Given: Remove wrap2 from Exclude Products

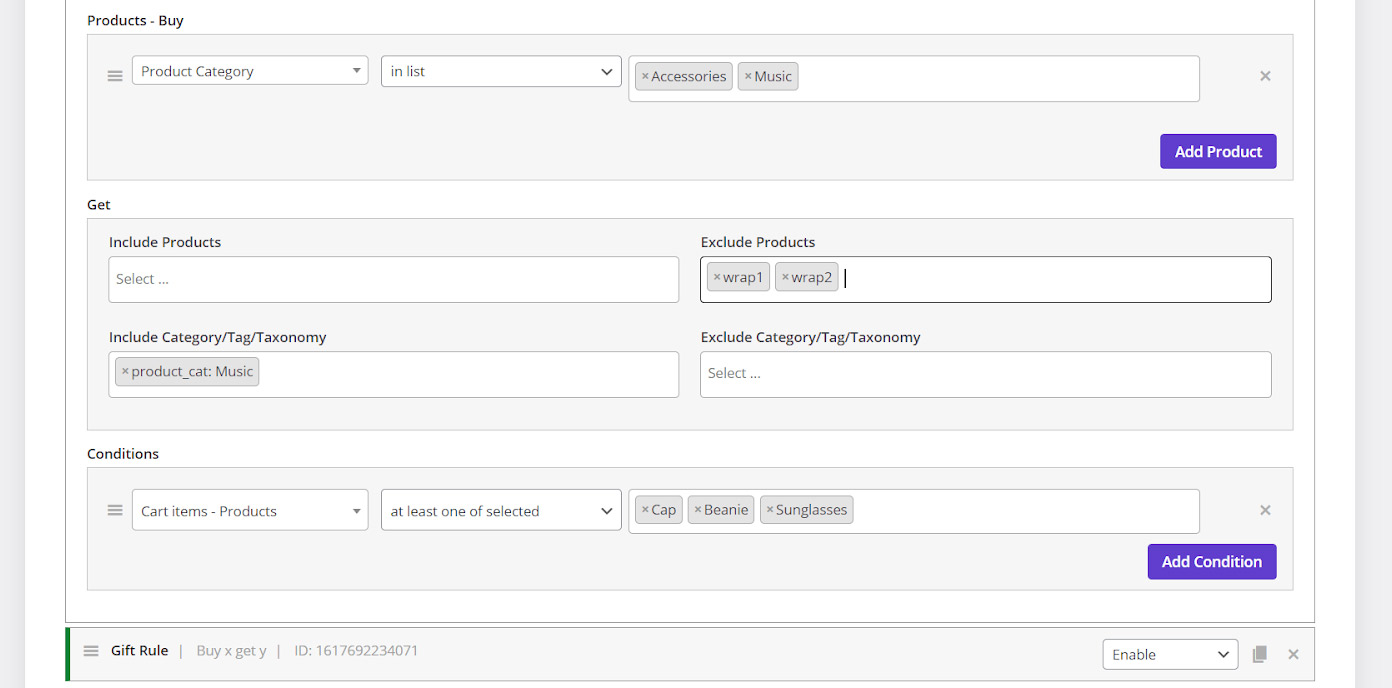Looking at the screenshot, I should click(785, 278).
